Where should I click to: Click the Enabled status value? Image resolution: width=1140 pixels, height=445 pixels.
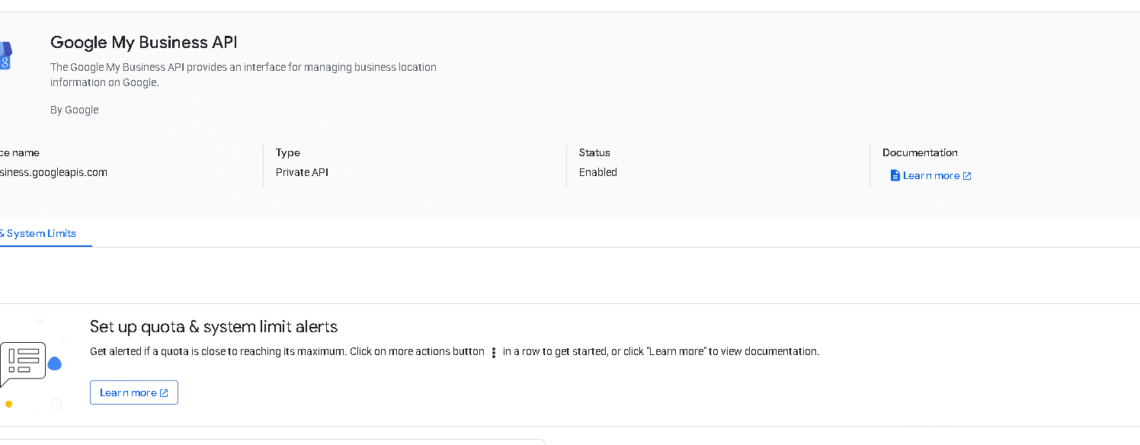click(598, 172)
